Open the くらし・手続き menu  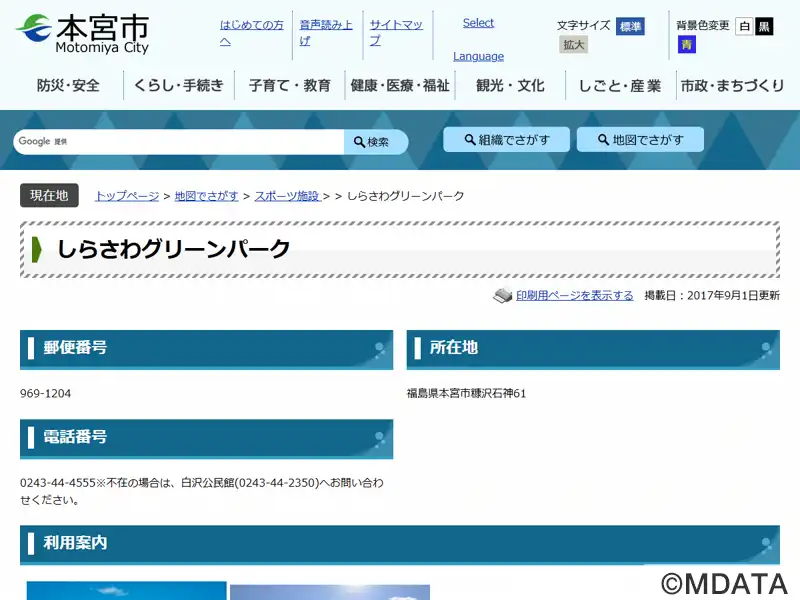pyautogui.click(x=179, y=85)
